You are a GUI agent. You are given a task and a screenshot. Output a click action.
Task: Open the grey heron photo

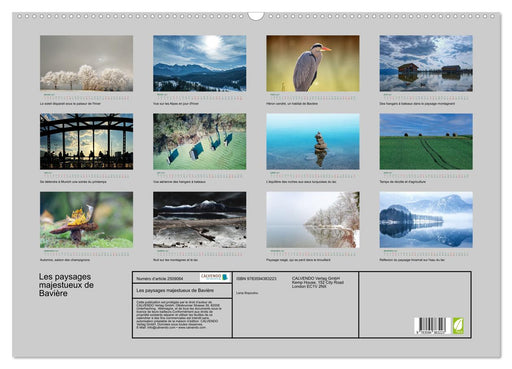[x=313, y=63]
